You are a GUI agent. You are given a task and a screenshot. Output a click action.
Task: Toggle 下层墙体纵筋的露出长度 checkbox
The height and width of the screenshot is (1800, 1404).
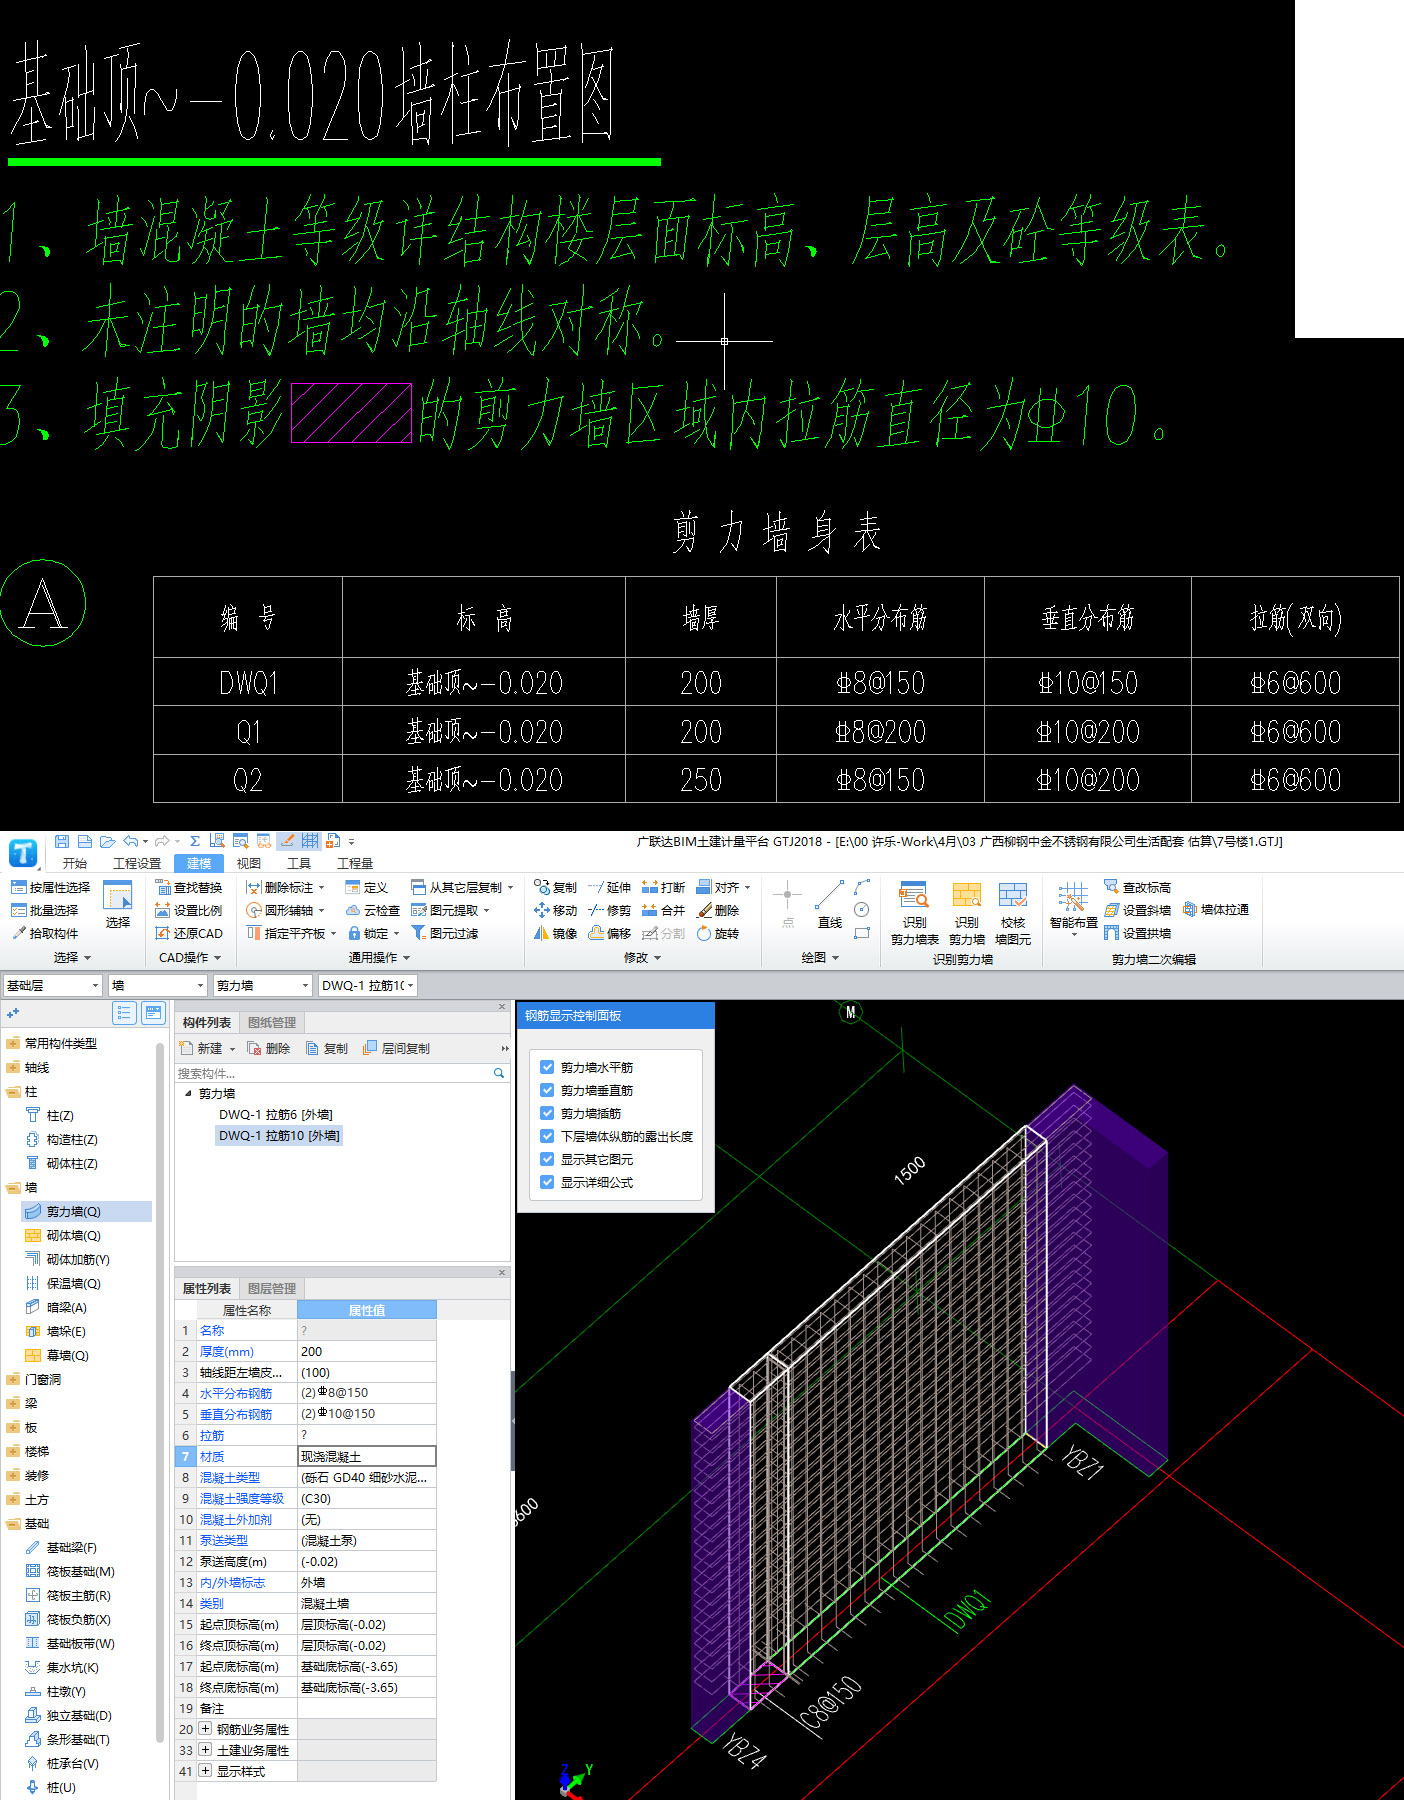(547, 1136)
